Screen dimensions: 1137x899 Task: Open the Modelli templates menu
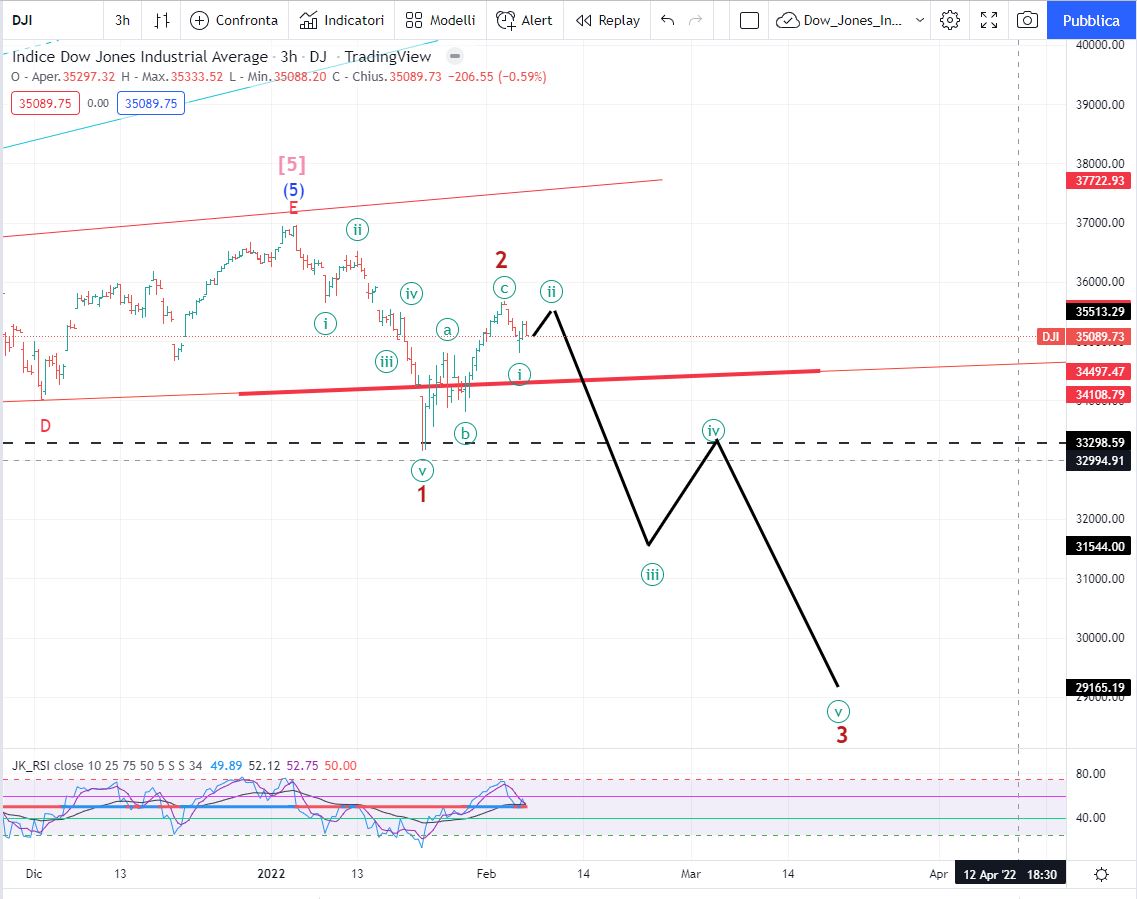coord(440,20)
